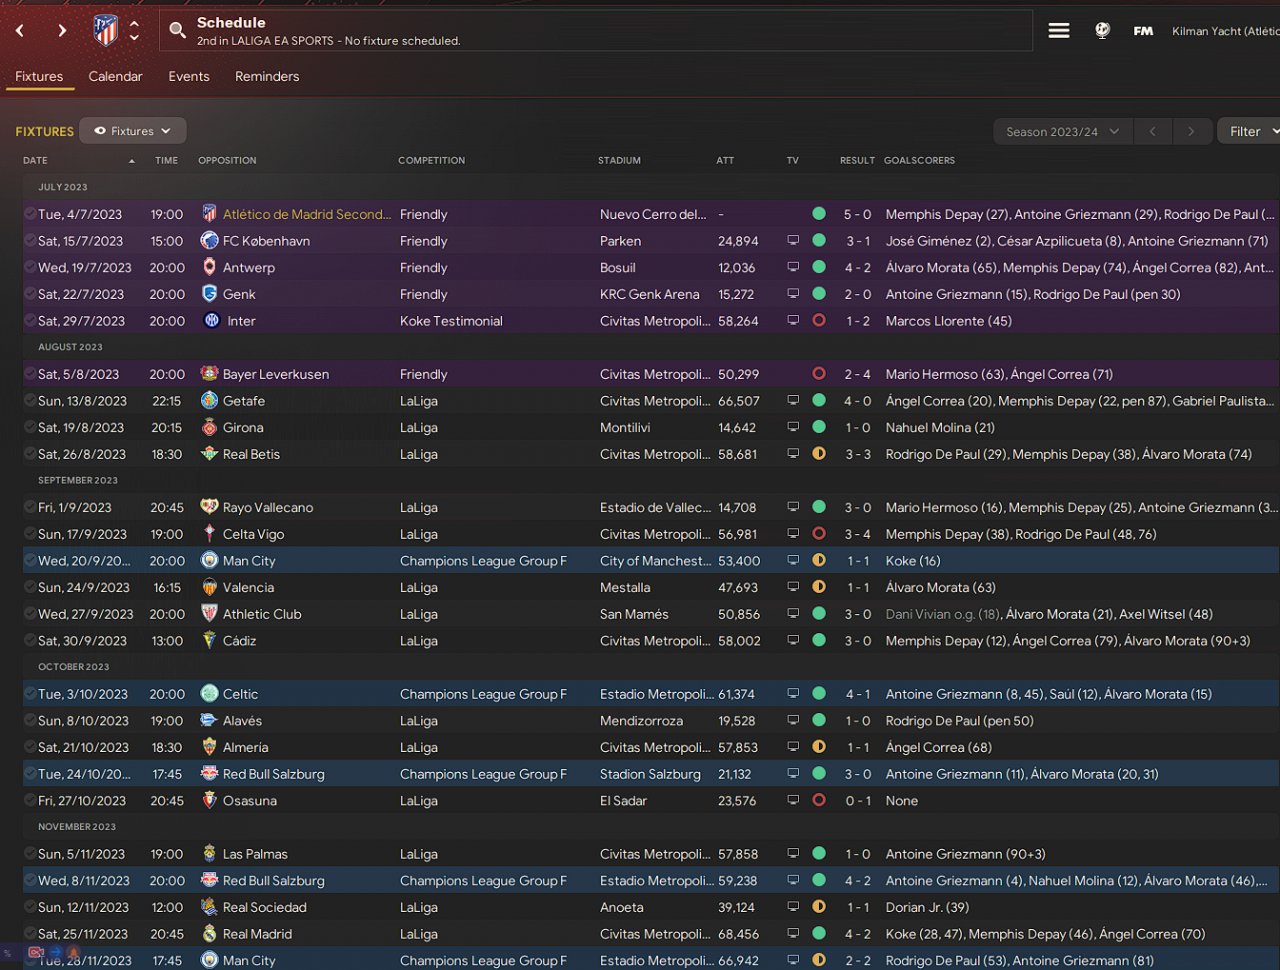The width and height of the screenshot is (1280, 970).
Task: Sort by the ATT column header
Action: [x=725, y=160]
